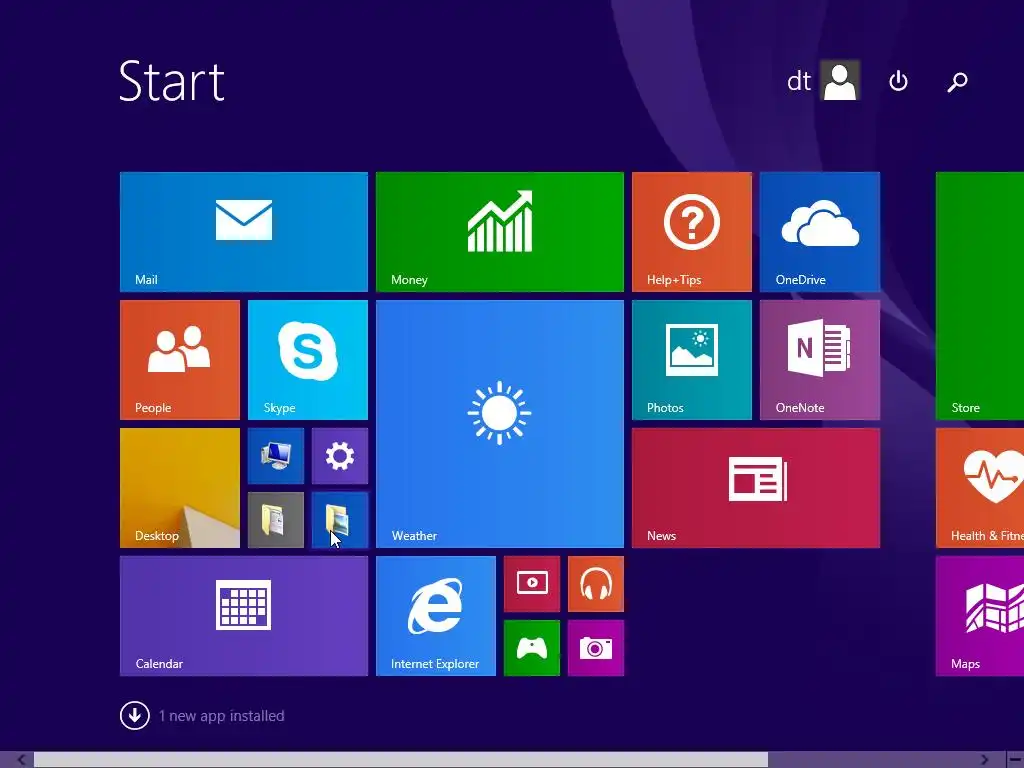Image resolution: width=1024 pixels, height=768 pixels.
Task: Open the Documents folder tile
Action: tap(276, 520)
